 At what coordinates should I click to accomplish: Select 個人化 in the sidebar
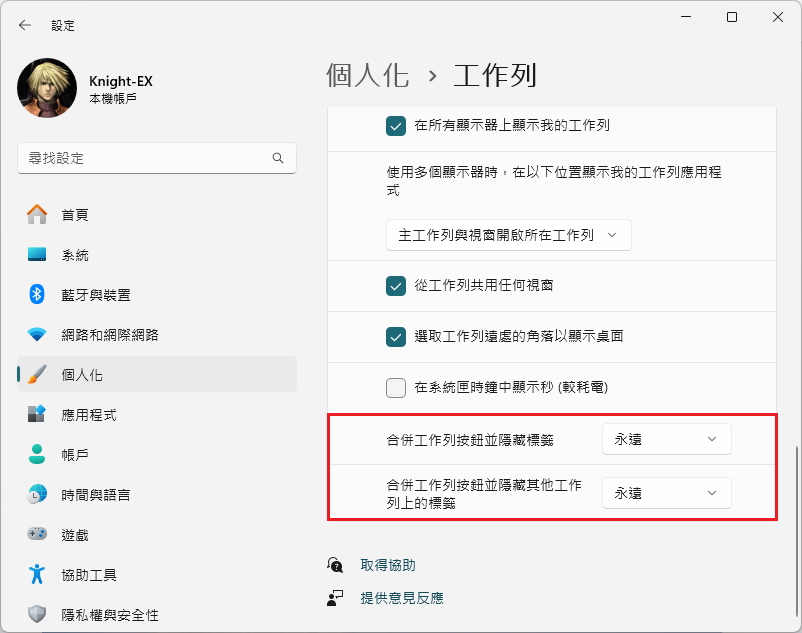(x=157, y=374)
